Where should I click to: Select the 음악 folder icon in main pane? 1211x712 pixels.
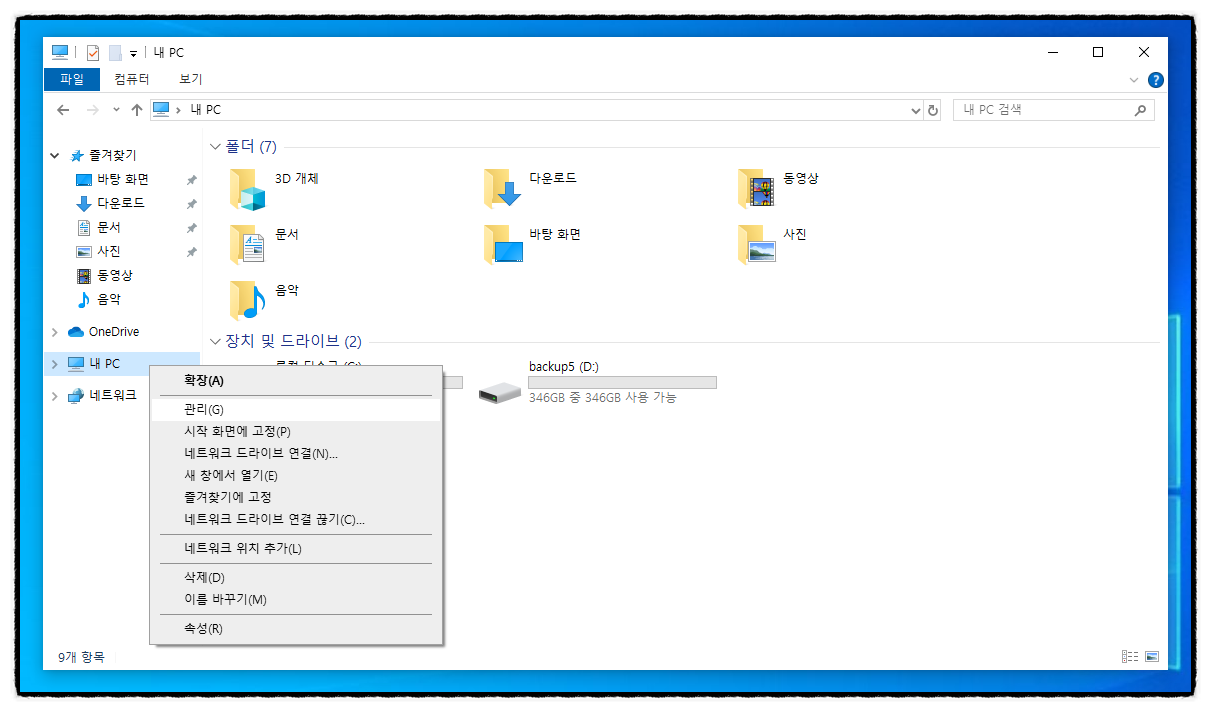tap(248, 299)
